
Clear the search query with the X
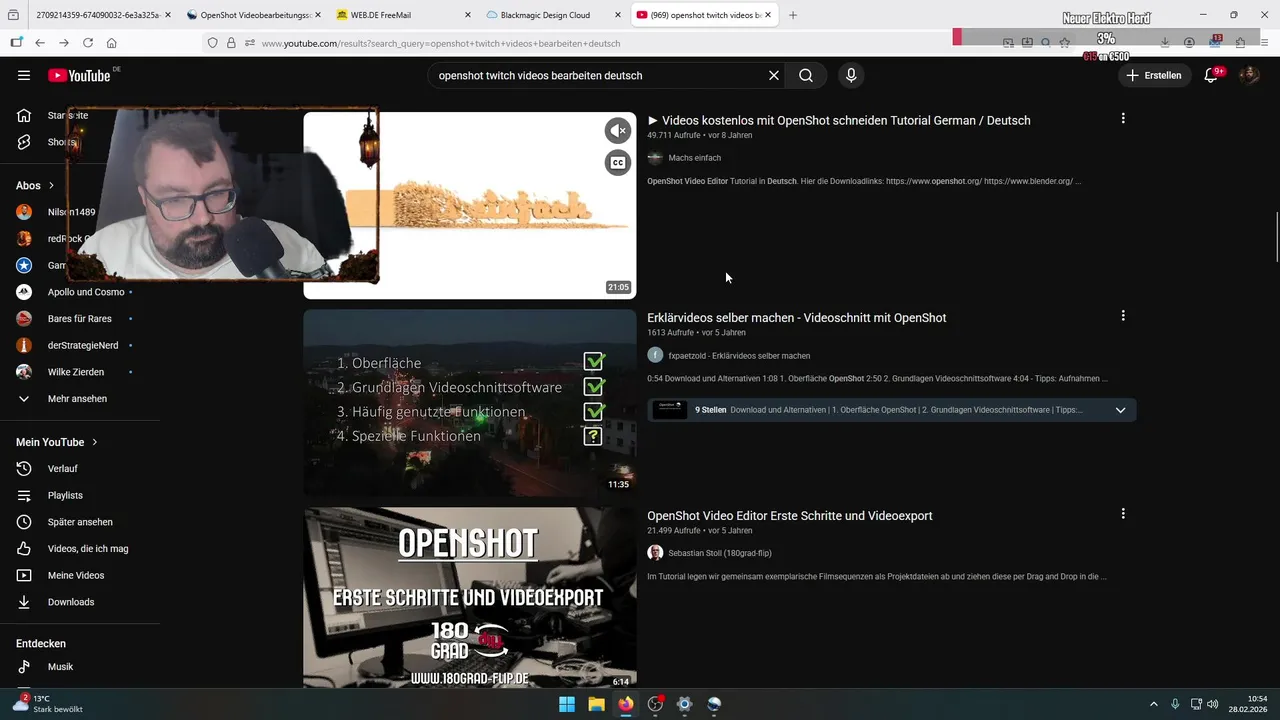pos(773,75)
